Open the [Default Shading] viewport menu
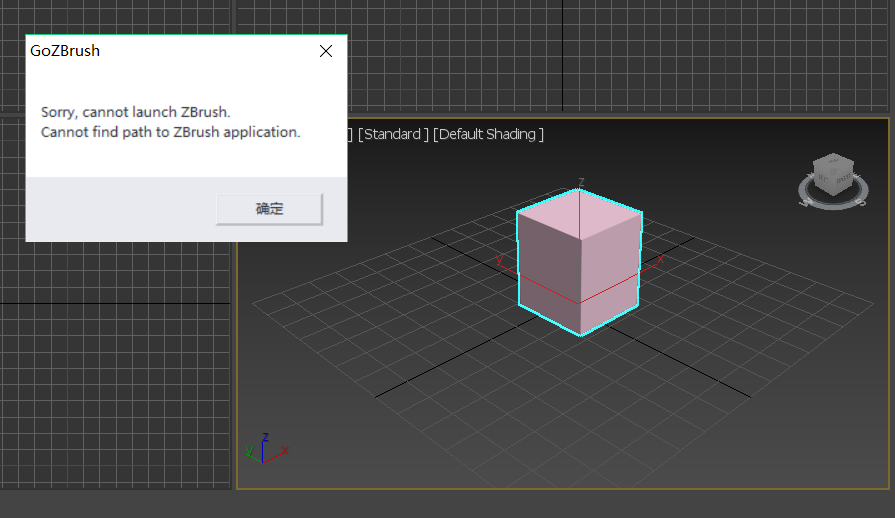This screenshot has width=895, height=518. pyautogui.click(x=488, y=134)
